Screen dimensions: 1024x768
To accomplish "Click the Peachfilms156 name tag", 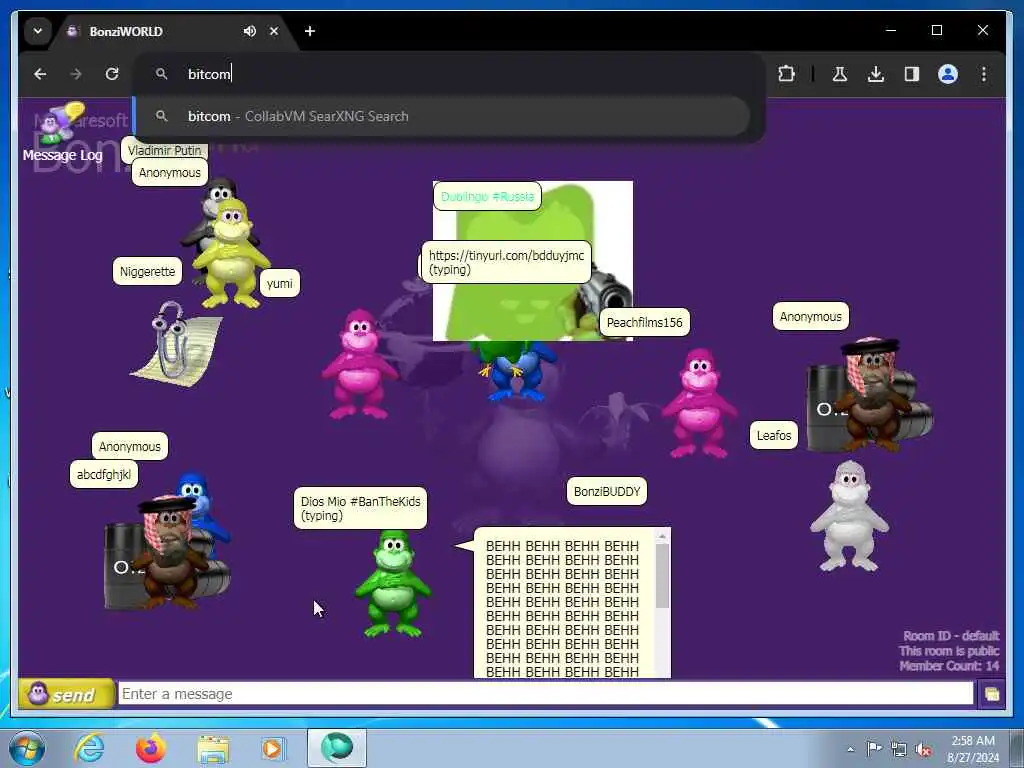I will tap(644, 323).
